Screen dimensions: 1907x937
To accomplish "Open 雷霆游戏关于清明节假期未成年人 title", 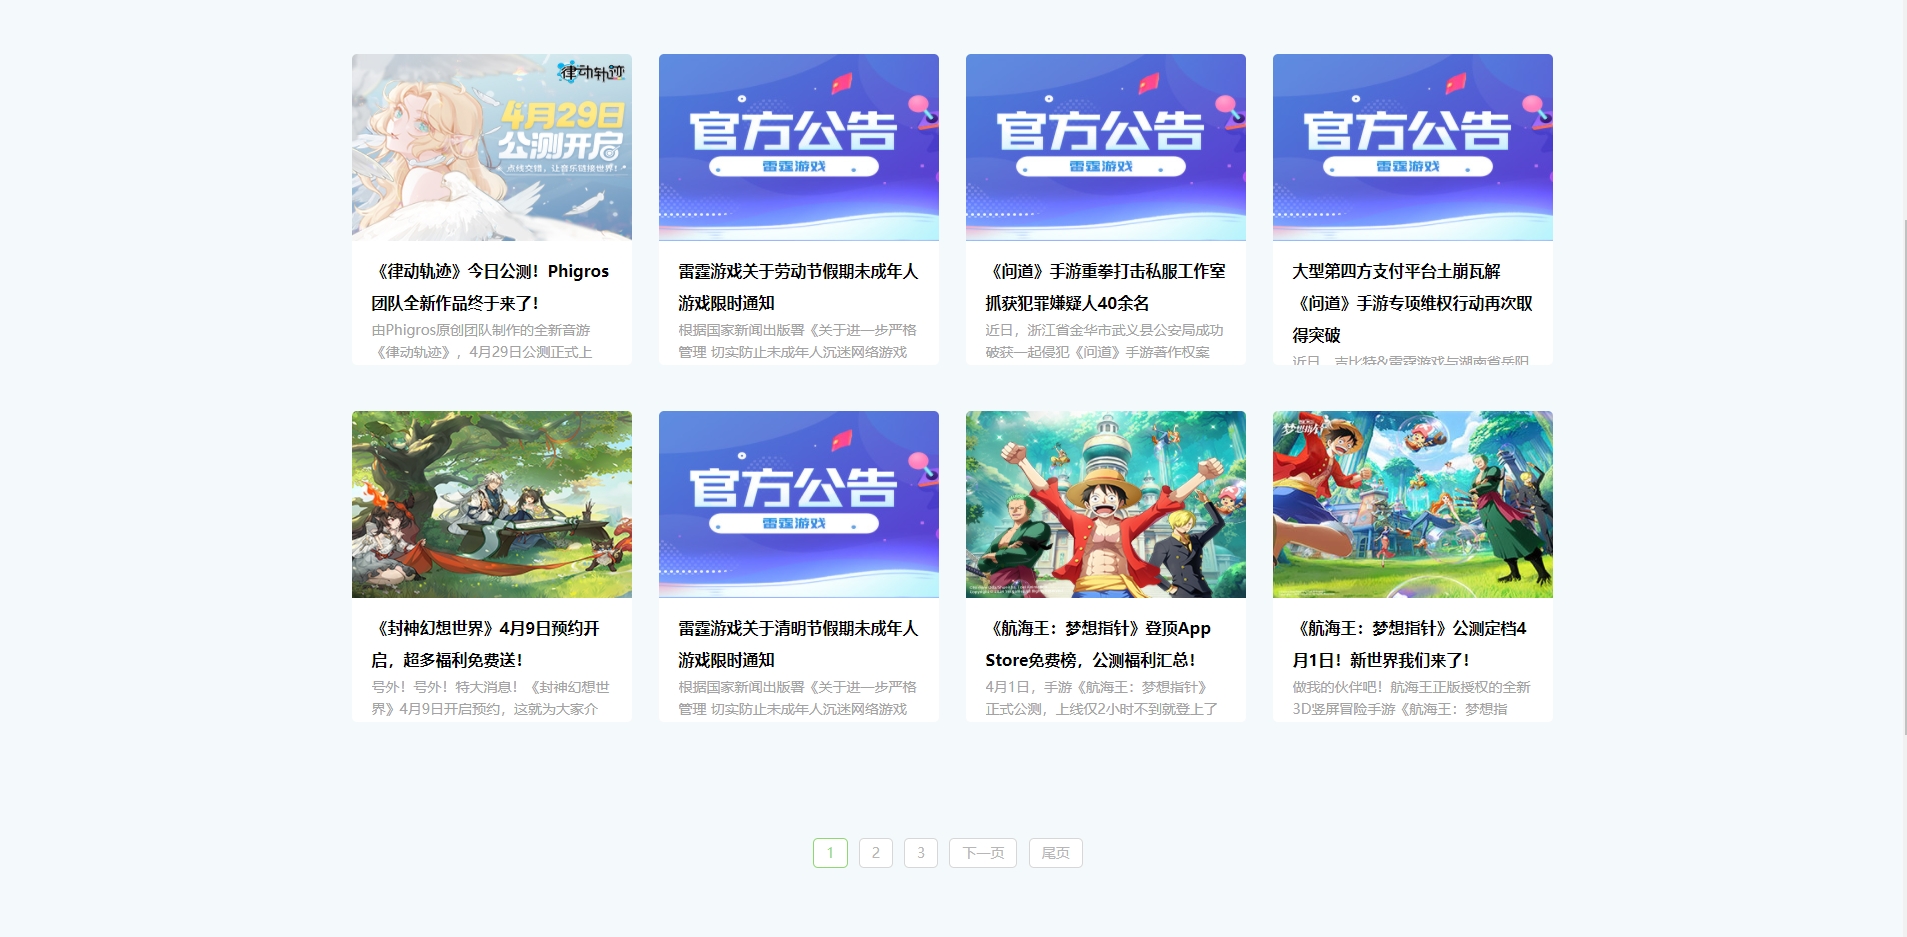I will tap(798, 644).
